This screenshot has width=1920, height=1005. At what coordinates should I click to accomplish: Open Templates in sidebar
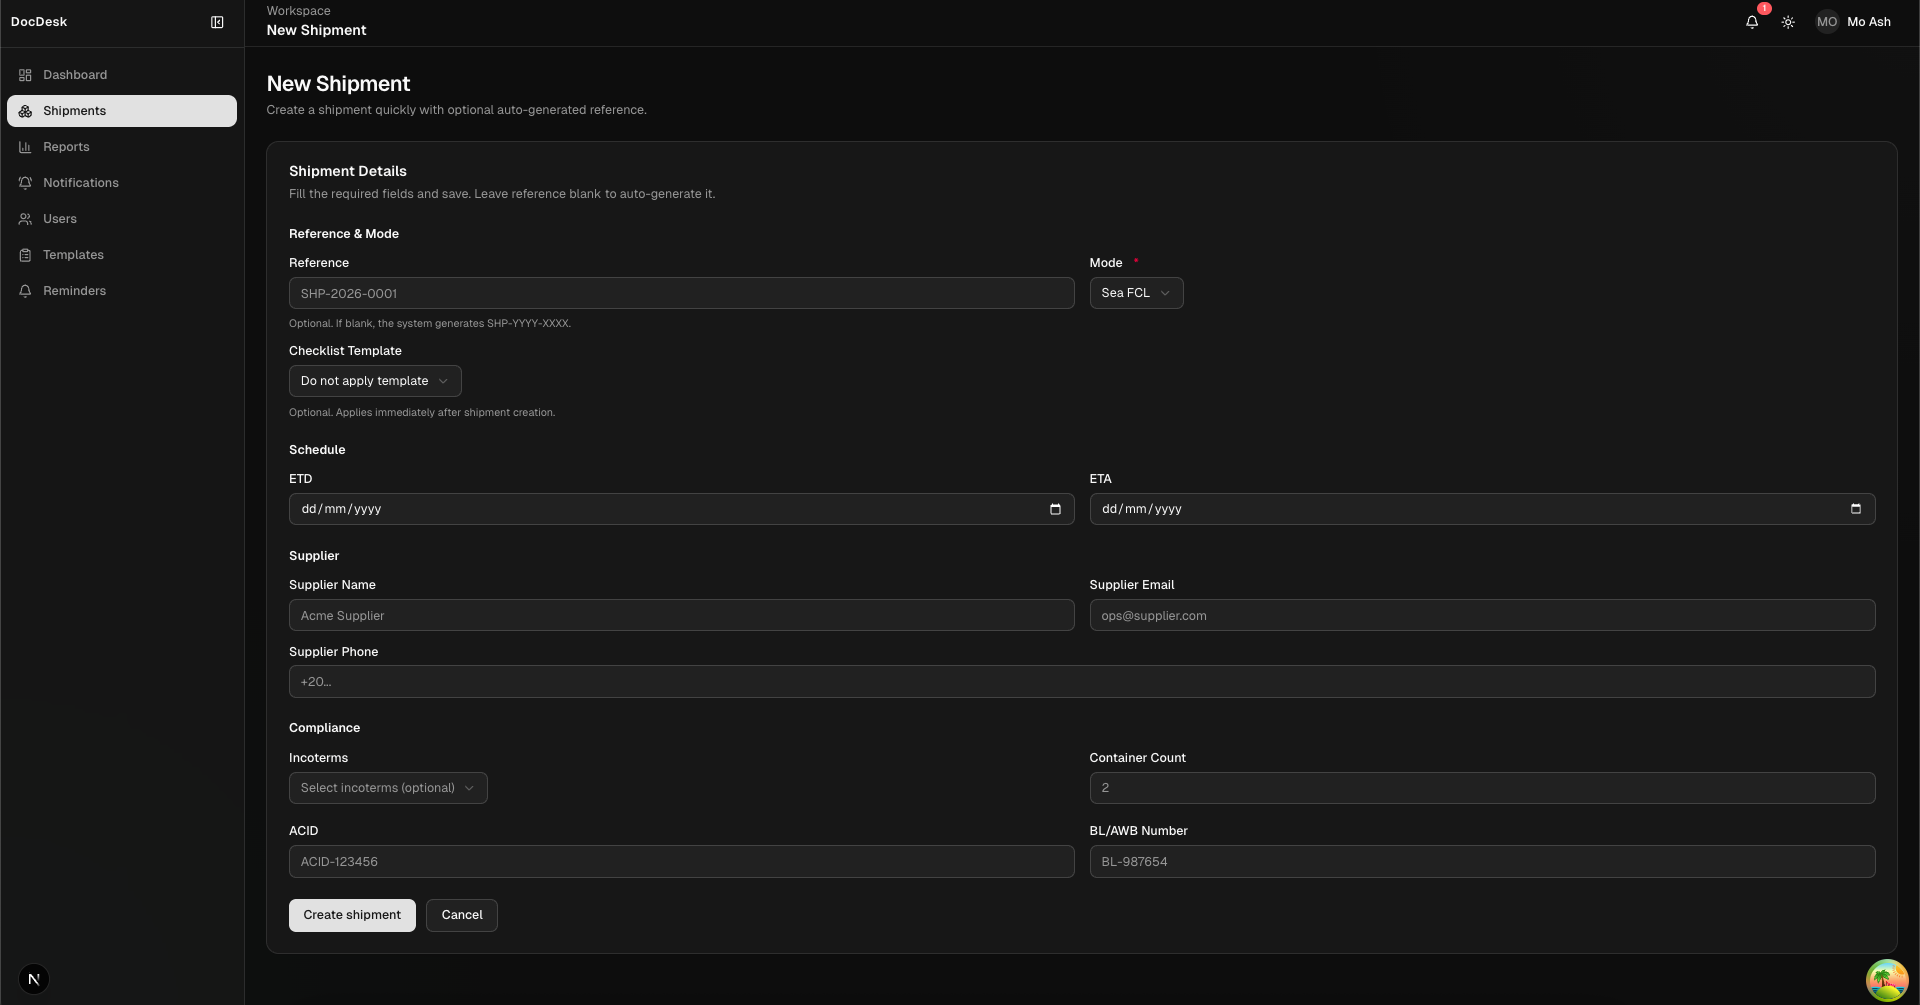click(122, 255)
